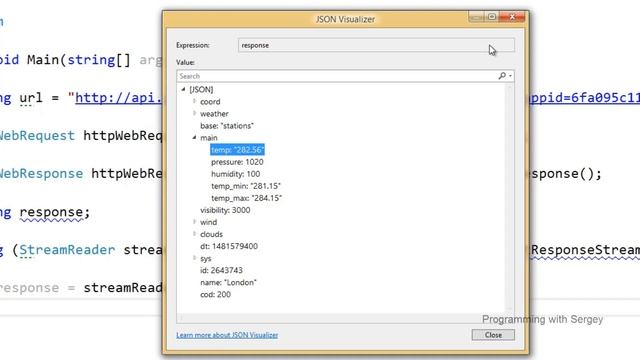The height and width of the screenshot is (360, 640).
Task: Click the wind label in tree
Action: (209, 222)
